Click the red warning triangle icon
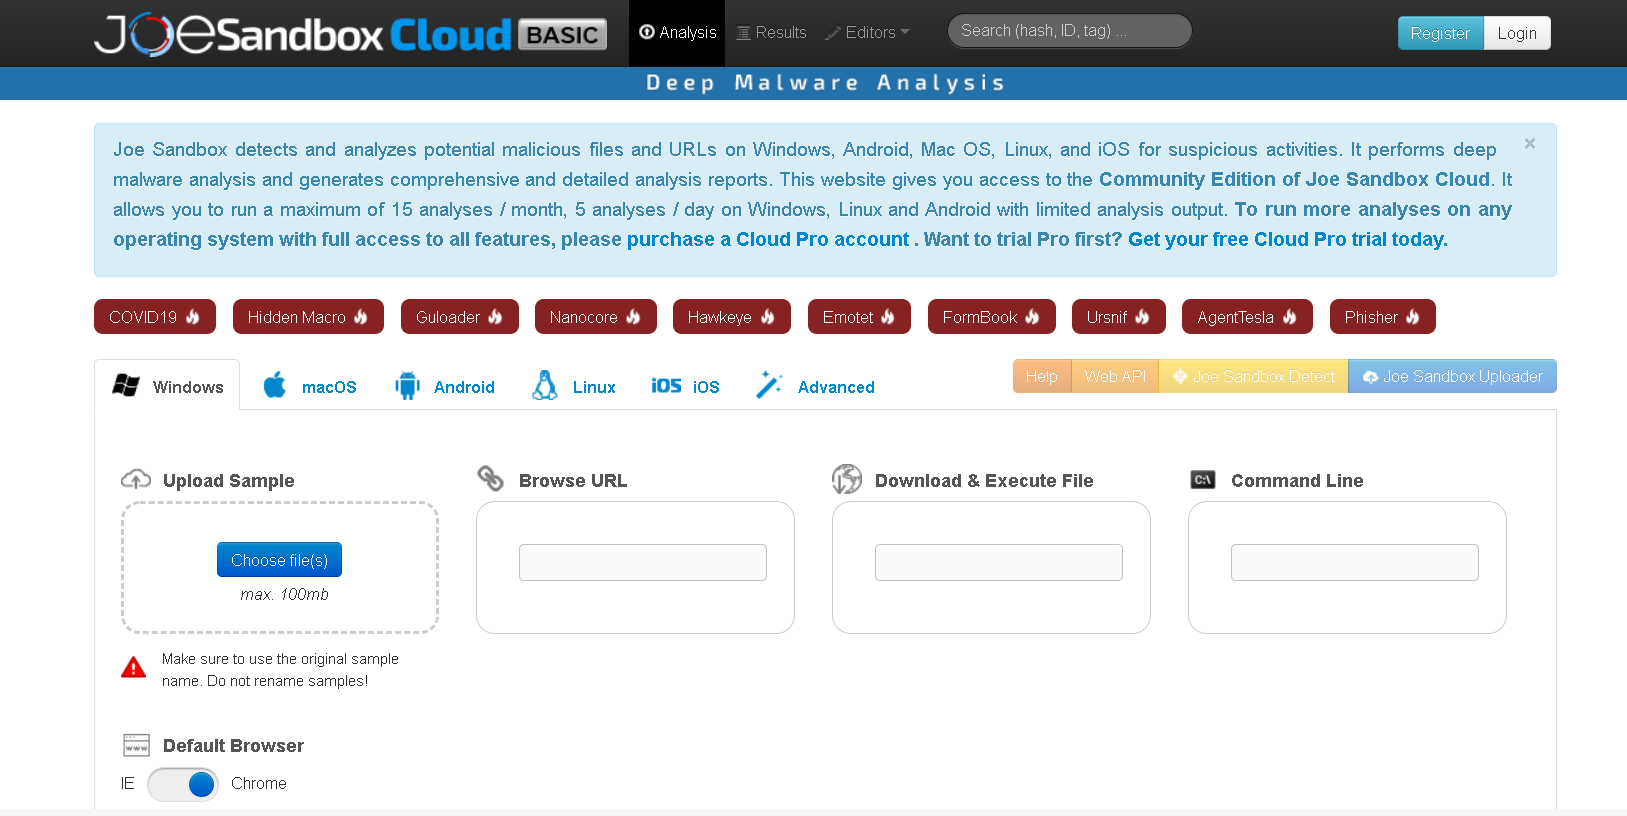Image resolution: width=1627 pixels, height=816 pixels. [x=133, y=668]
